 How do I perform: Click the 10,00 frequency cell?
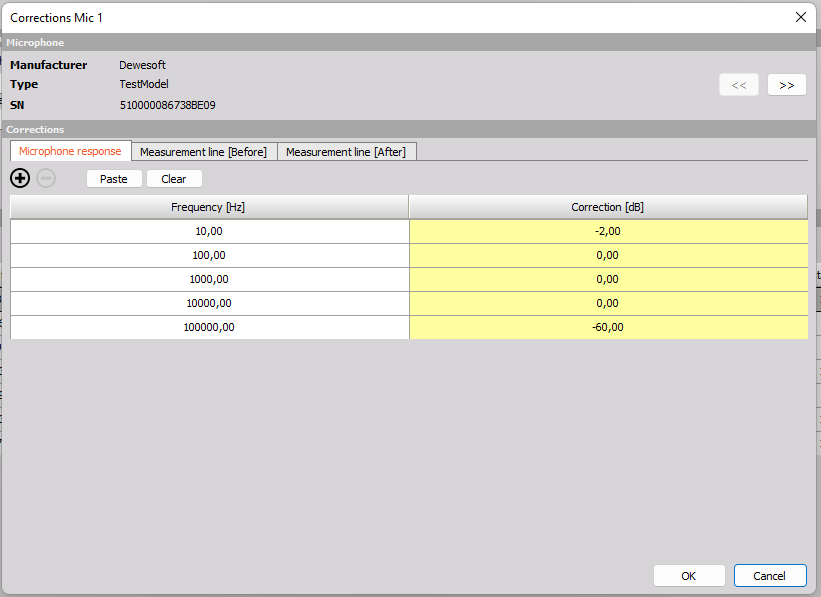(208, 231)
